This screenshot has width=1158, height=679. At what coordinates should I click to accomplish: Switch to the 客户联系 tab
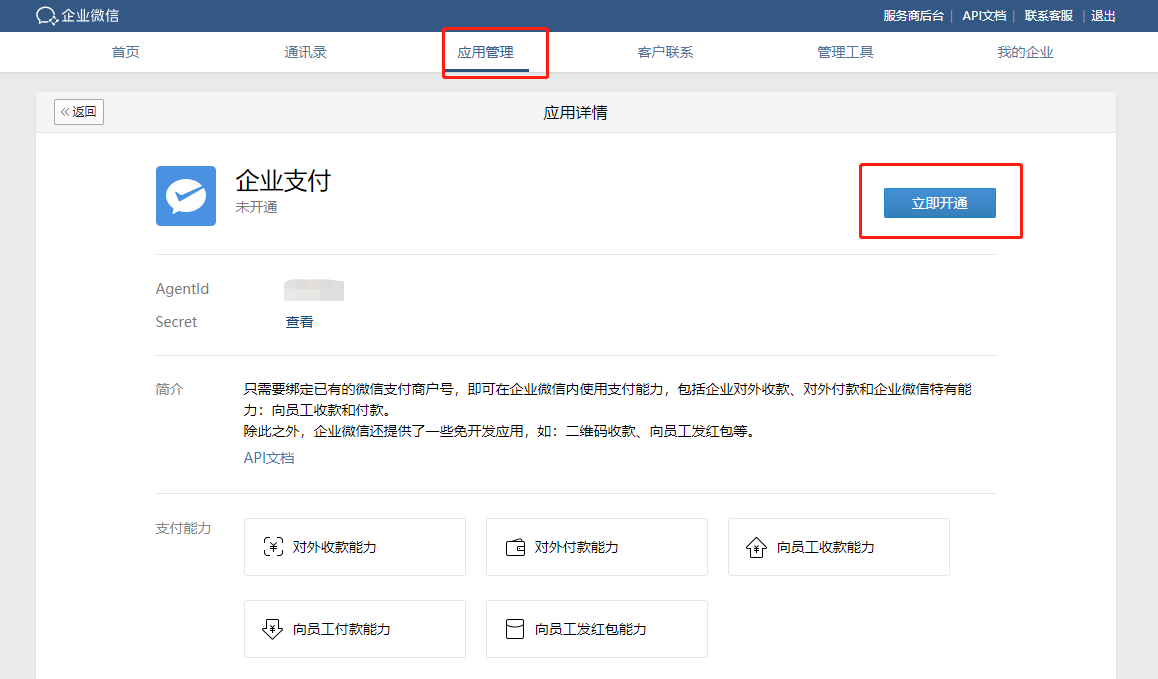[x=665, y=52]
